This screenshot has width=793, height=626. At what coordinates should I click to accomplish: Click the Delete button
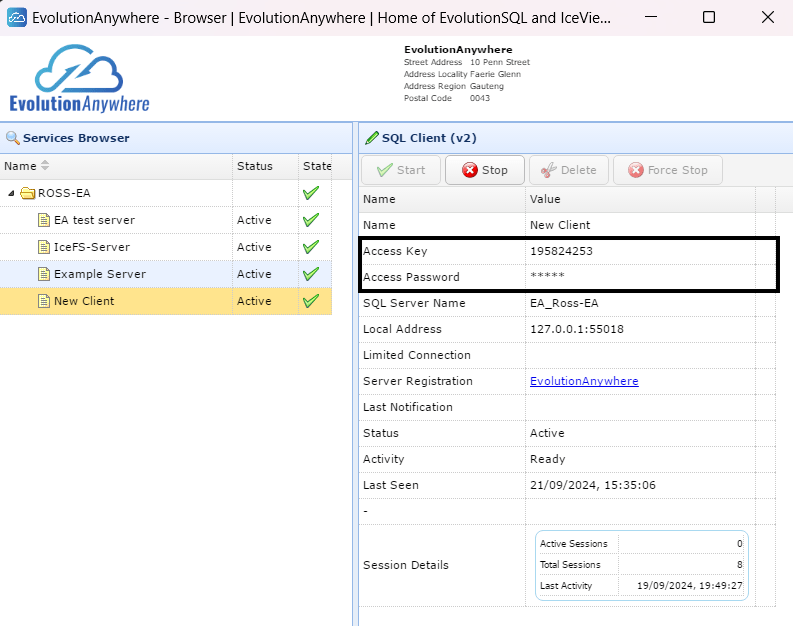pyautogui.click(x=569, y=170)
